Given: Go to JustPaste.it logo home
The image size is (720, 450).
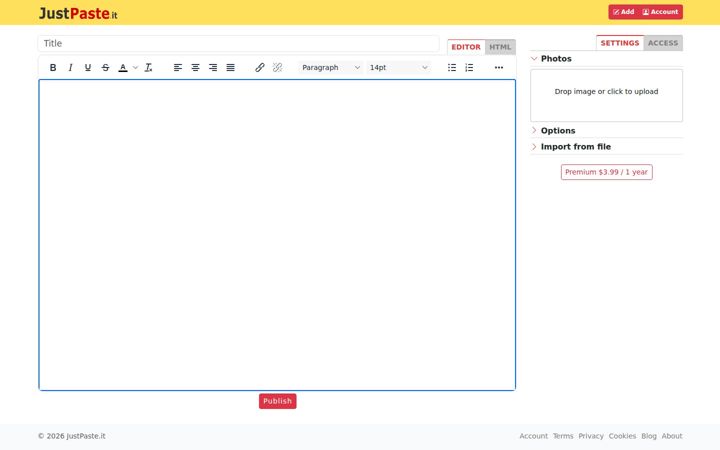Looking at the screenshot, I should (x=78, y=13).
